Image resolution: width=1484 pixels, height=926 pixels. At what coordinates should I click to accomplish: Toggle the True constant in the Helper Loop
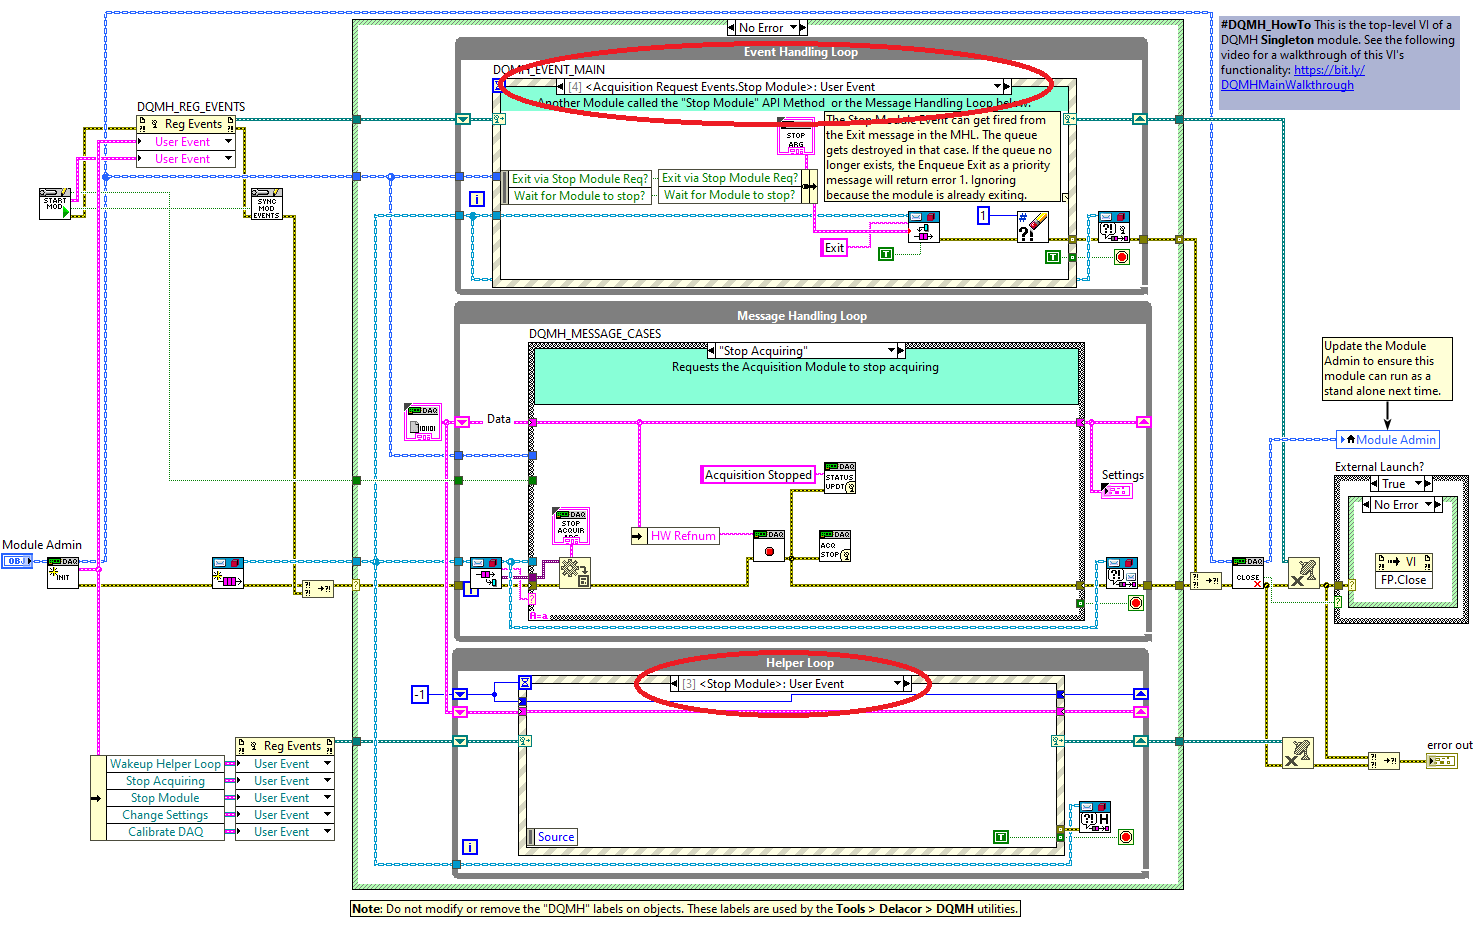pyautogui.click(x=1001, y=836)
